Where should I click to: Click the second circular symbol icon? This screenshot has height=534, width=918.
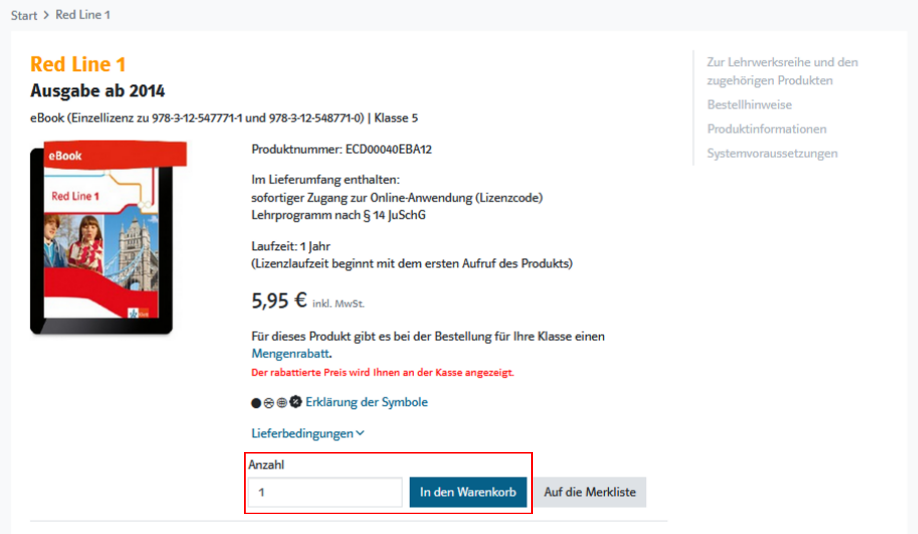coord(269,403)
